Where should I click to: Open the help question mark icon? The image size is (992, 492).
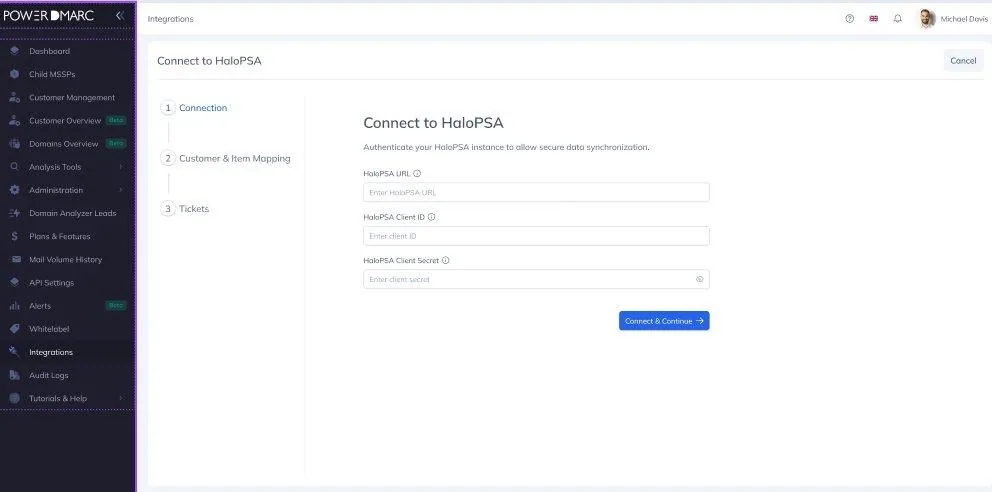850,19
